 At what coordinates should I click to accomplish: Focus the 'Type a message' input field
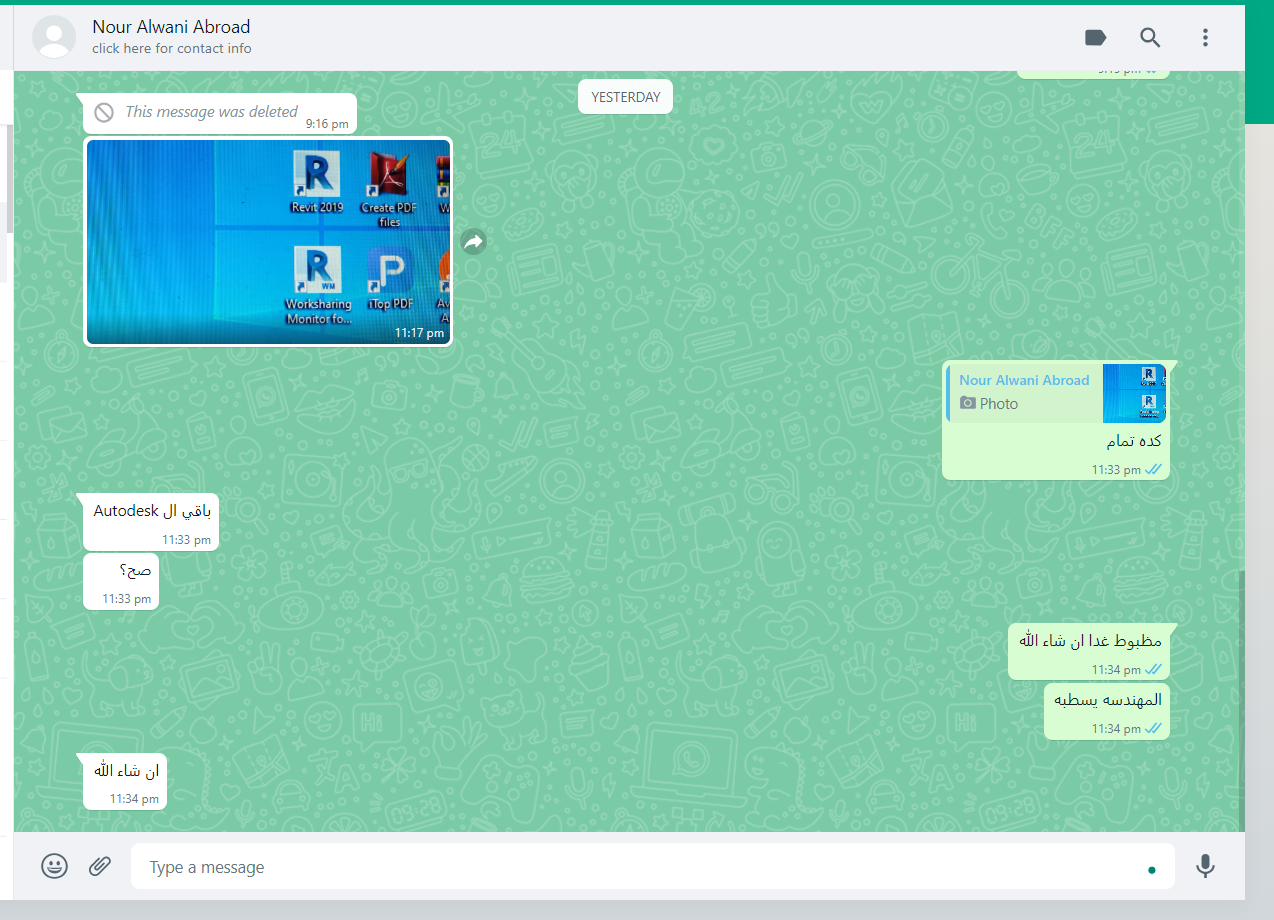click(652, 866)
